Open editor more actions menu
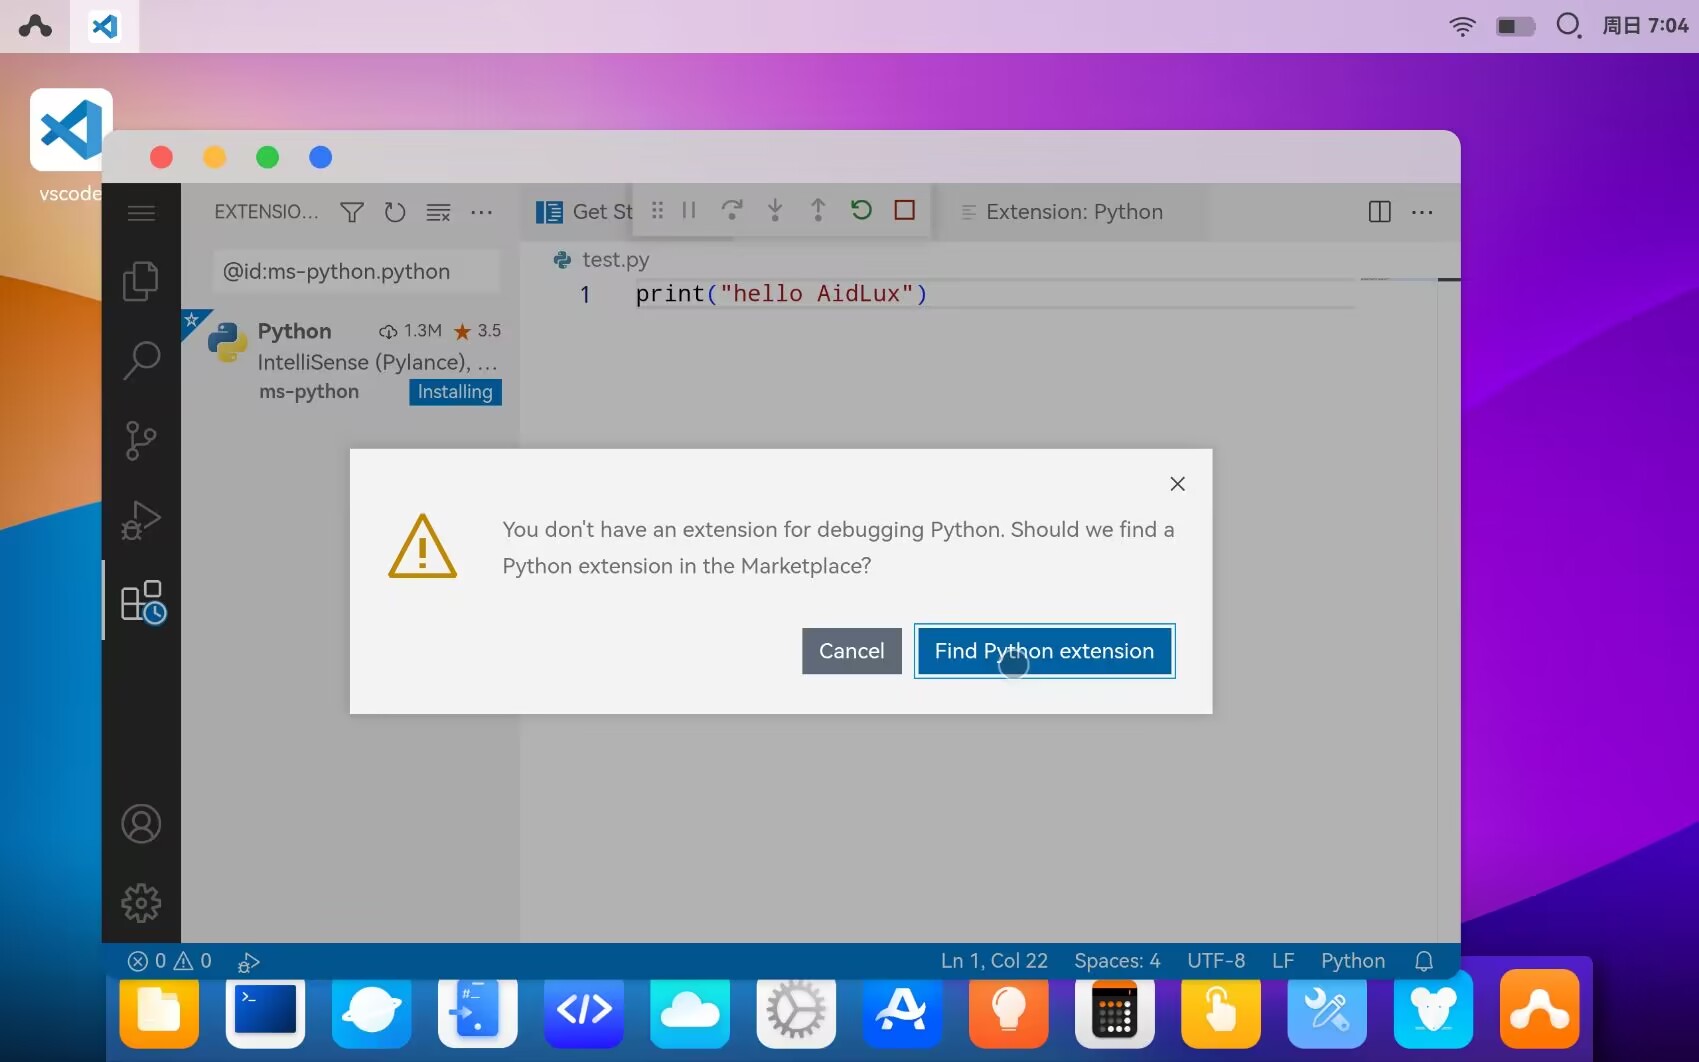1699x1062 pixels. [x=1422, y=212]
